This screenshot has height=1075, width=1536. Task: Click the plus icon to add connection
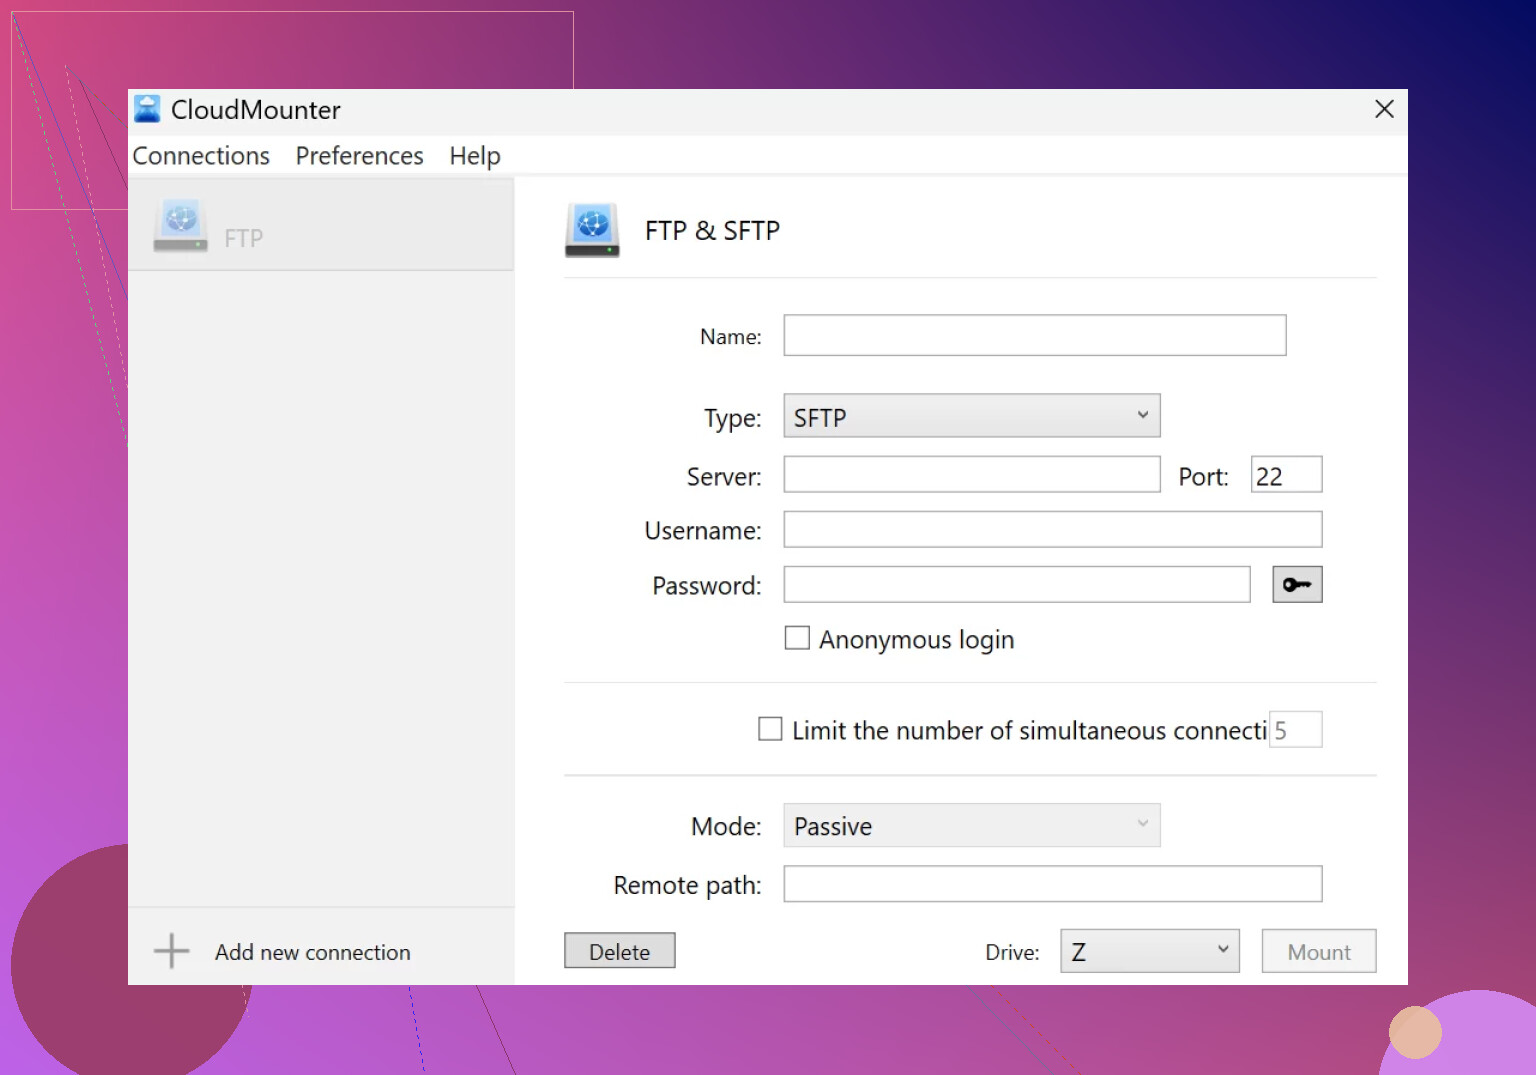tap(172, 951)
